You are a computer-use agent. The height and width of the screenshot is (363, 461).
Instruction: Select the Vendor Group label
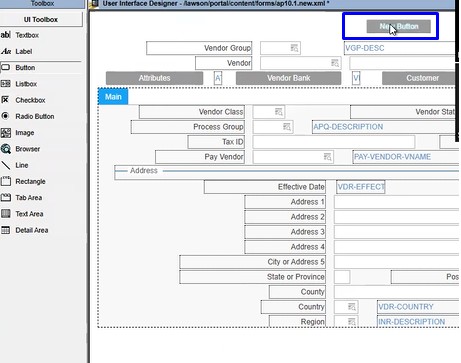tap(199, 48)
